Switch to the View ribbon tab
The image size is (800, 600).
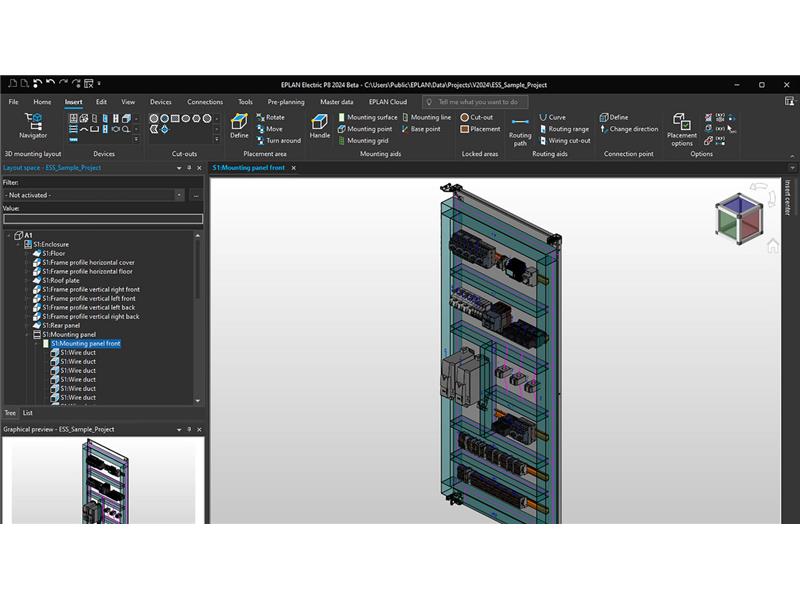(128, 102)
